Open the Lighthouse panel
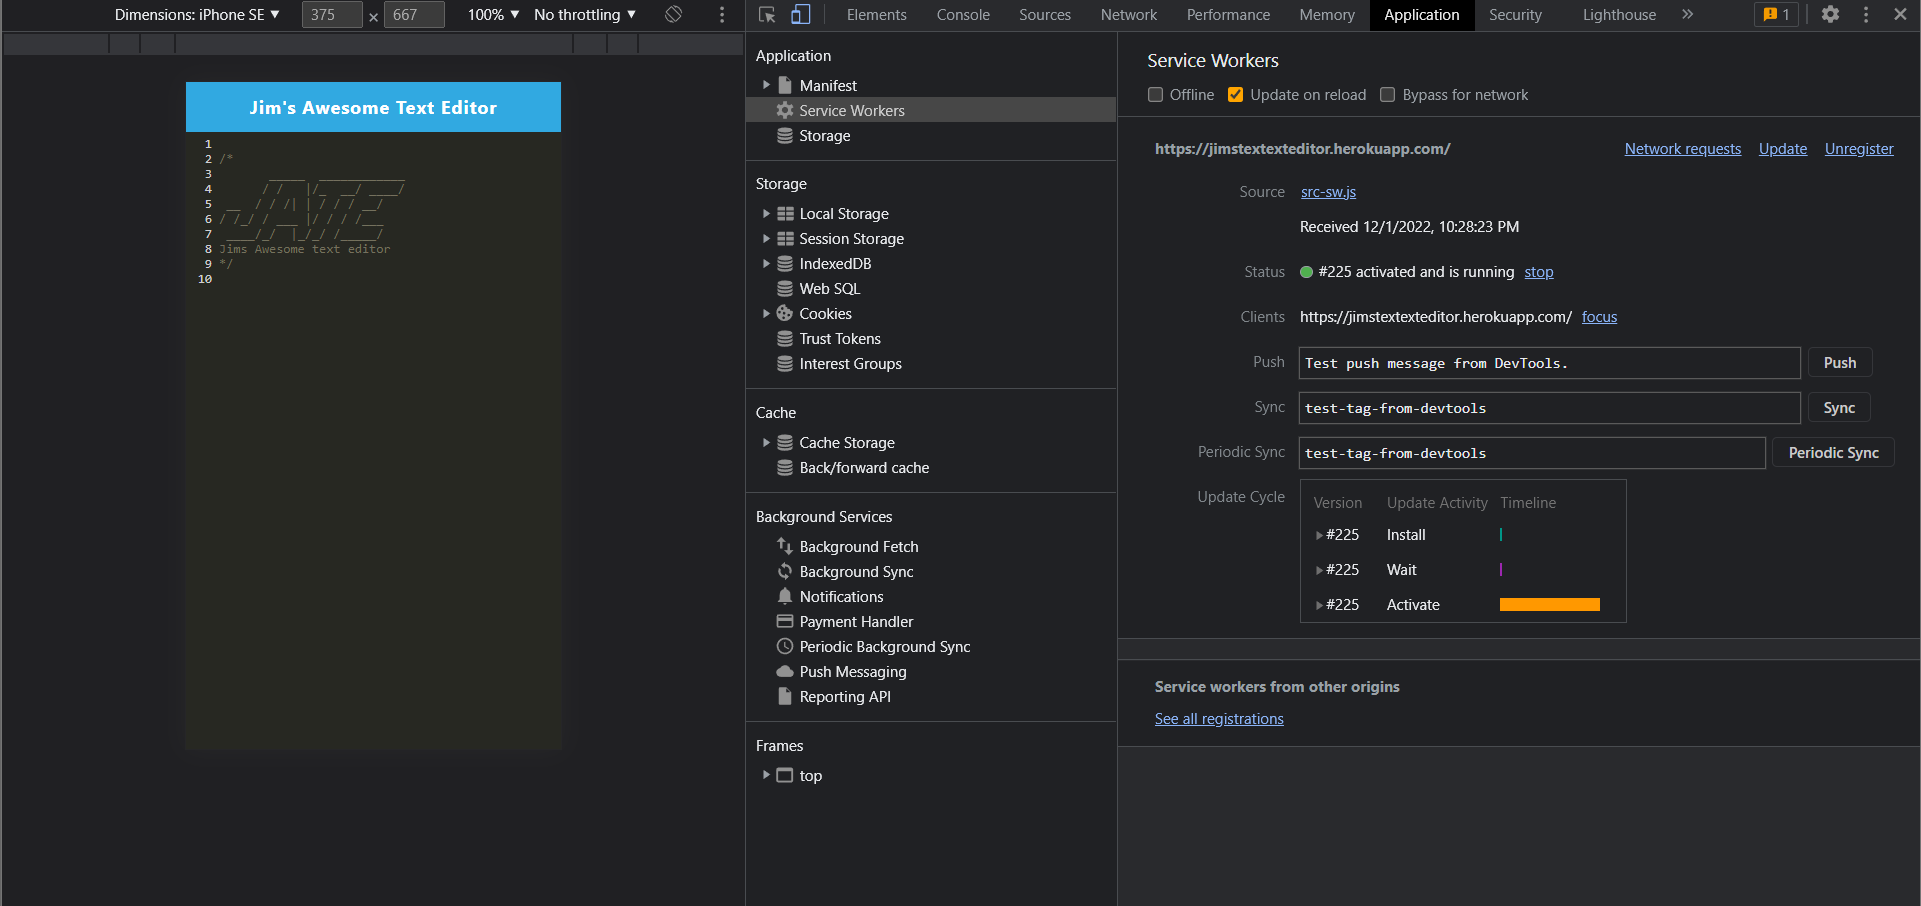Viewport: 1921px width, 906px height. click(x=1618, y=15)
